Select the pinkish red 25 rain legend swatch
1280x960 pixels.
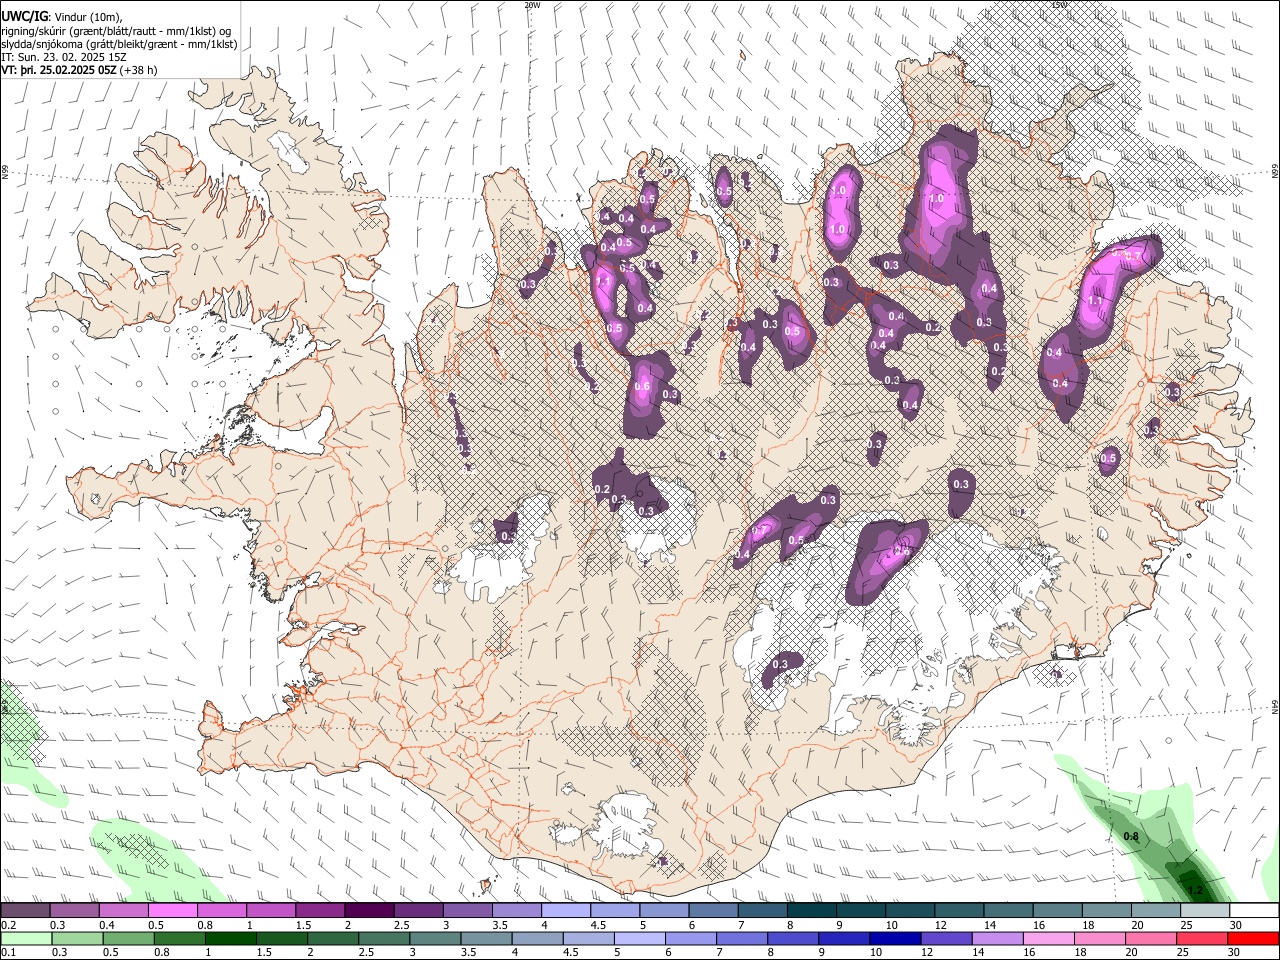tap(1203, 938)
